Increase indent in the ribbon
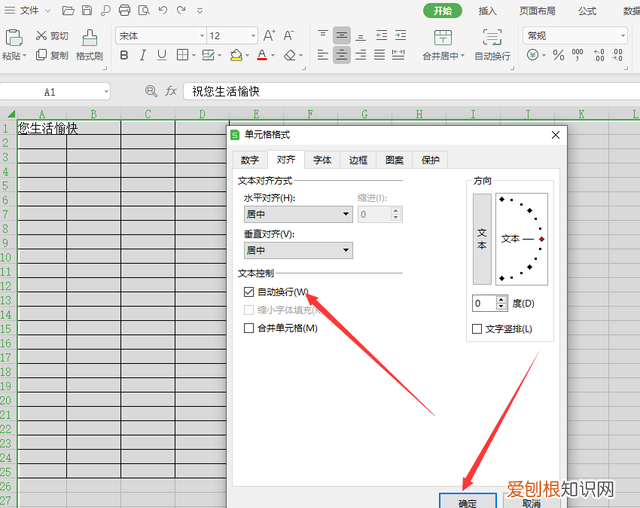640x508 pixels. [x=400, y=35]
